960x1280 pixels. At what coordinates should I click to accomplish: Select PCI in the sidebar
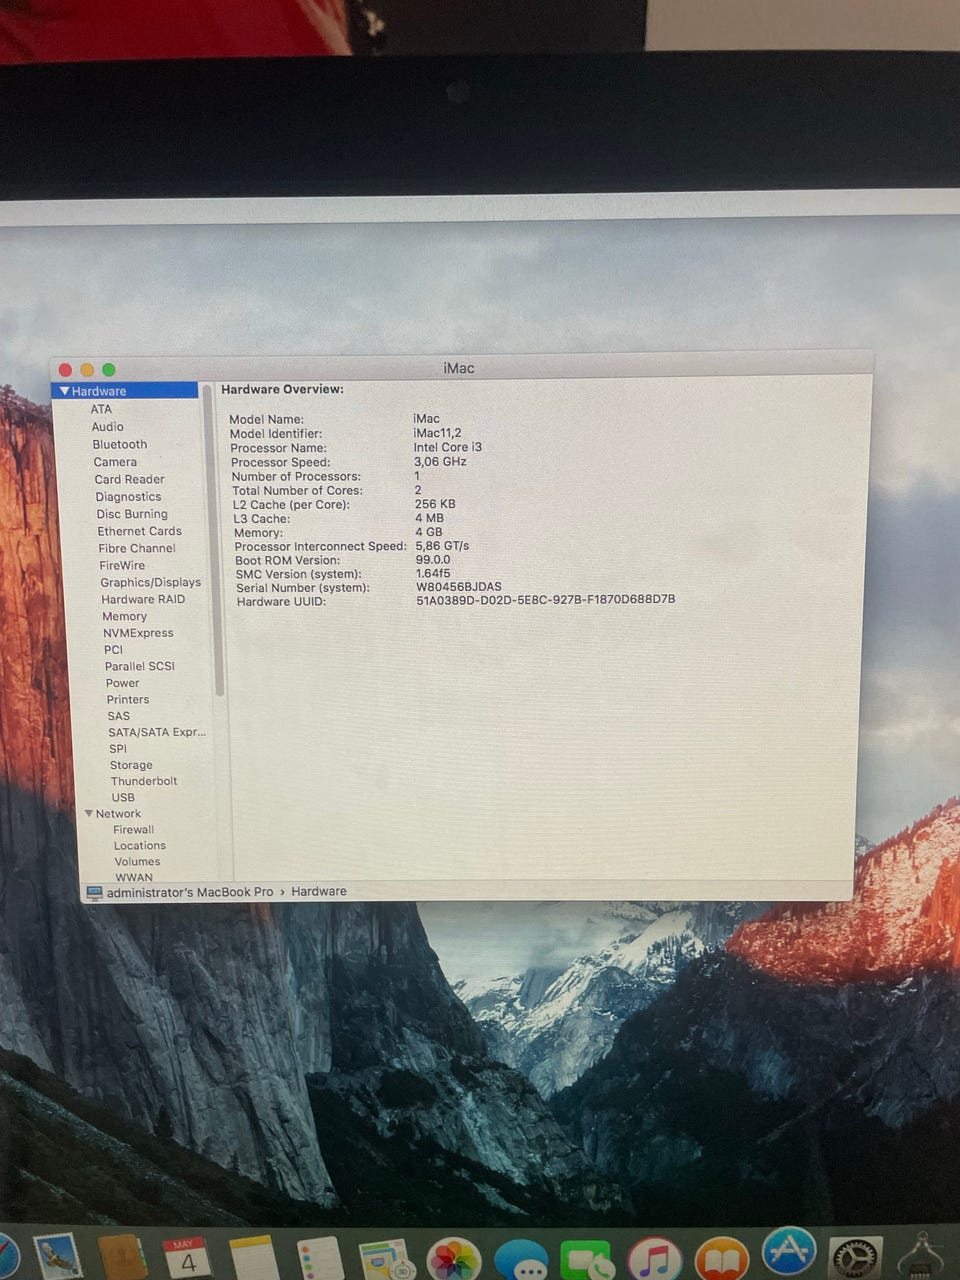(x=113, y=650)
